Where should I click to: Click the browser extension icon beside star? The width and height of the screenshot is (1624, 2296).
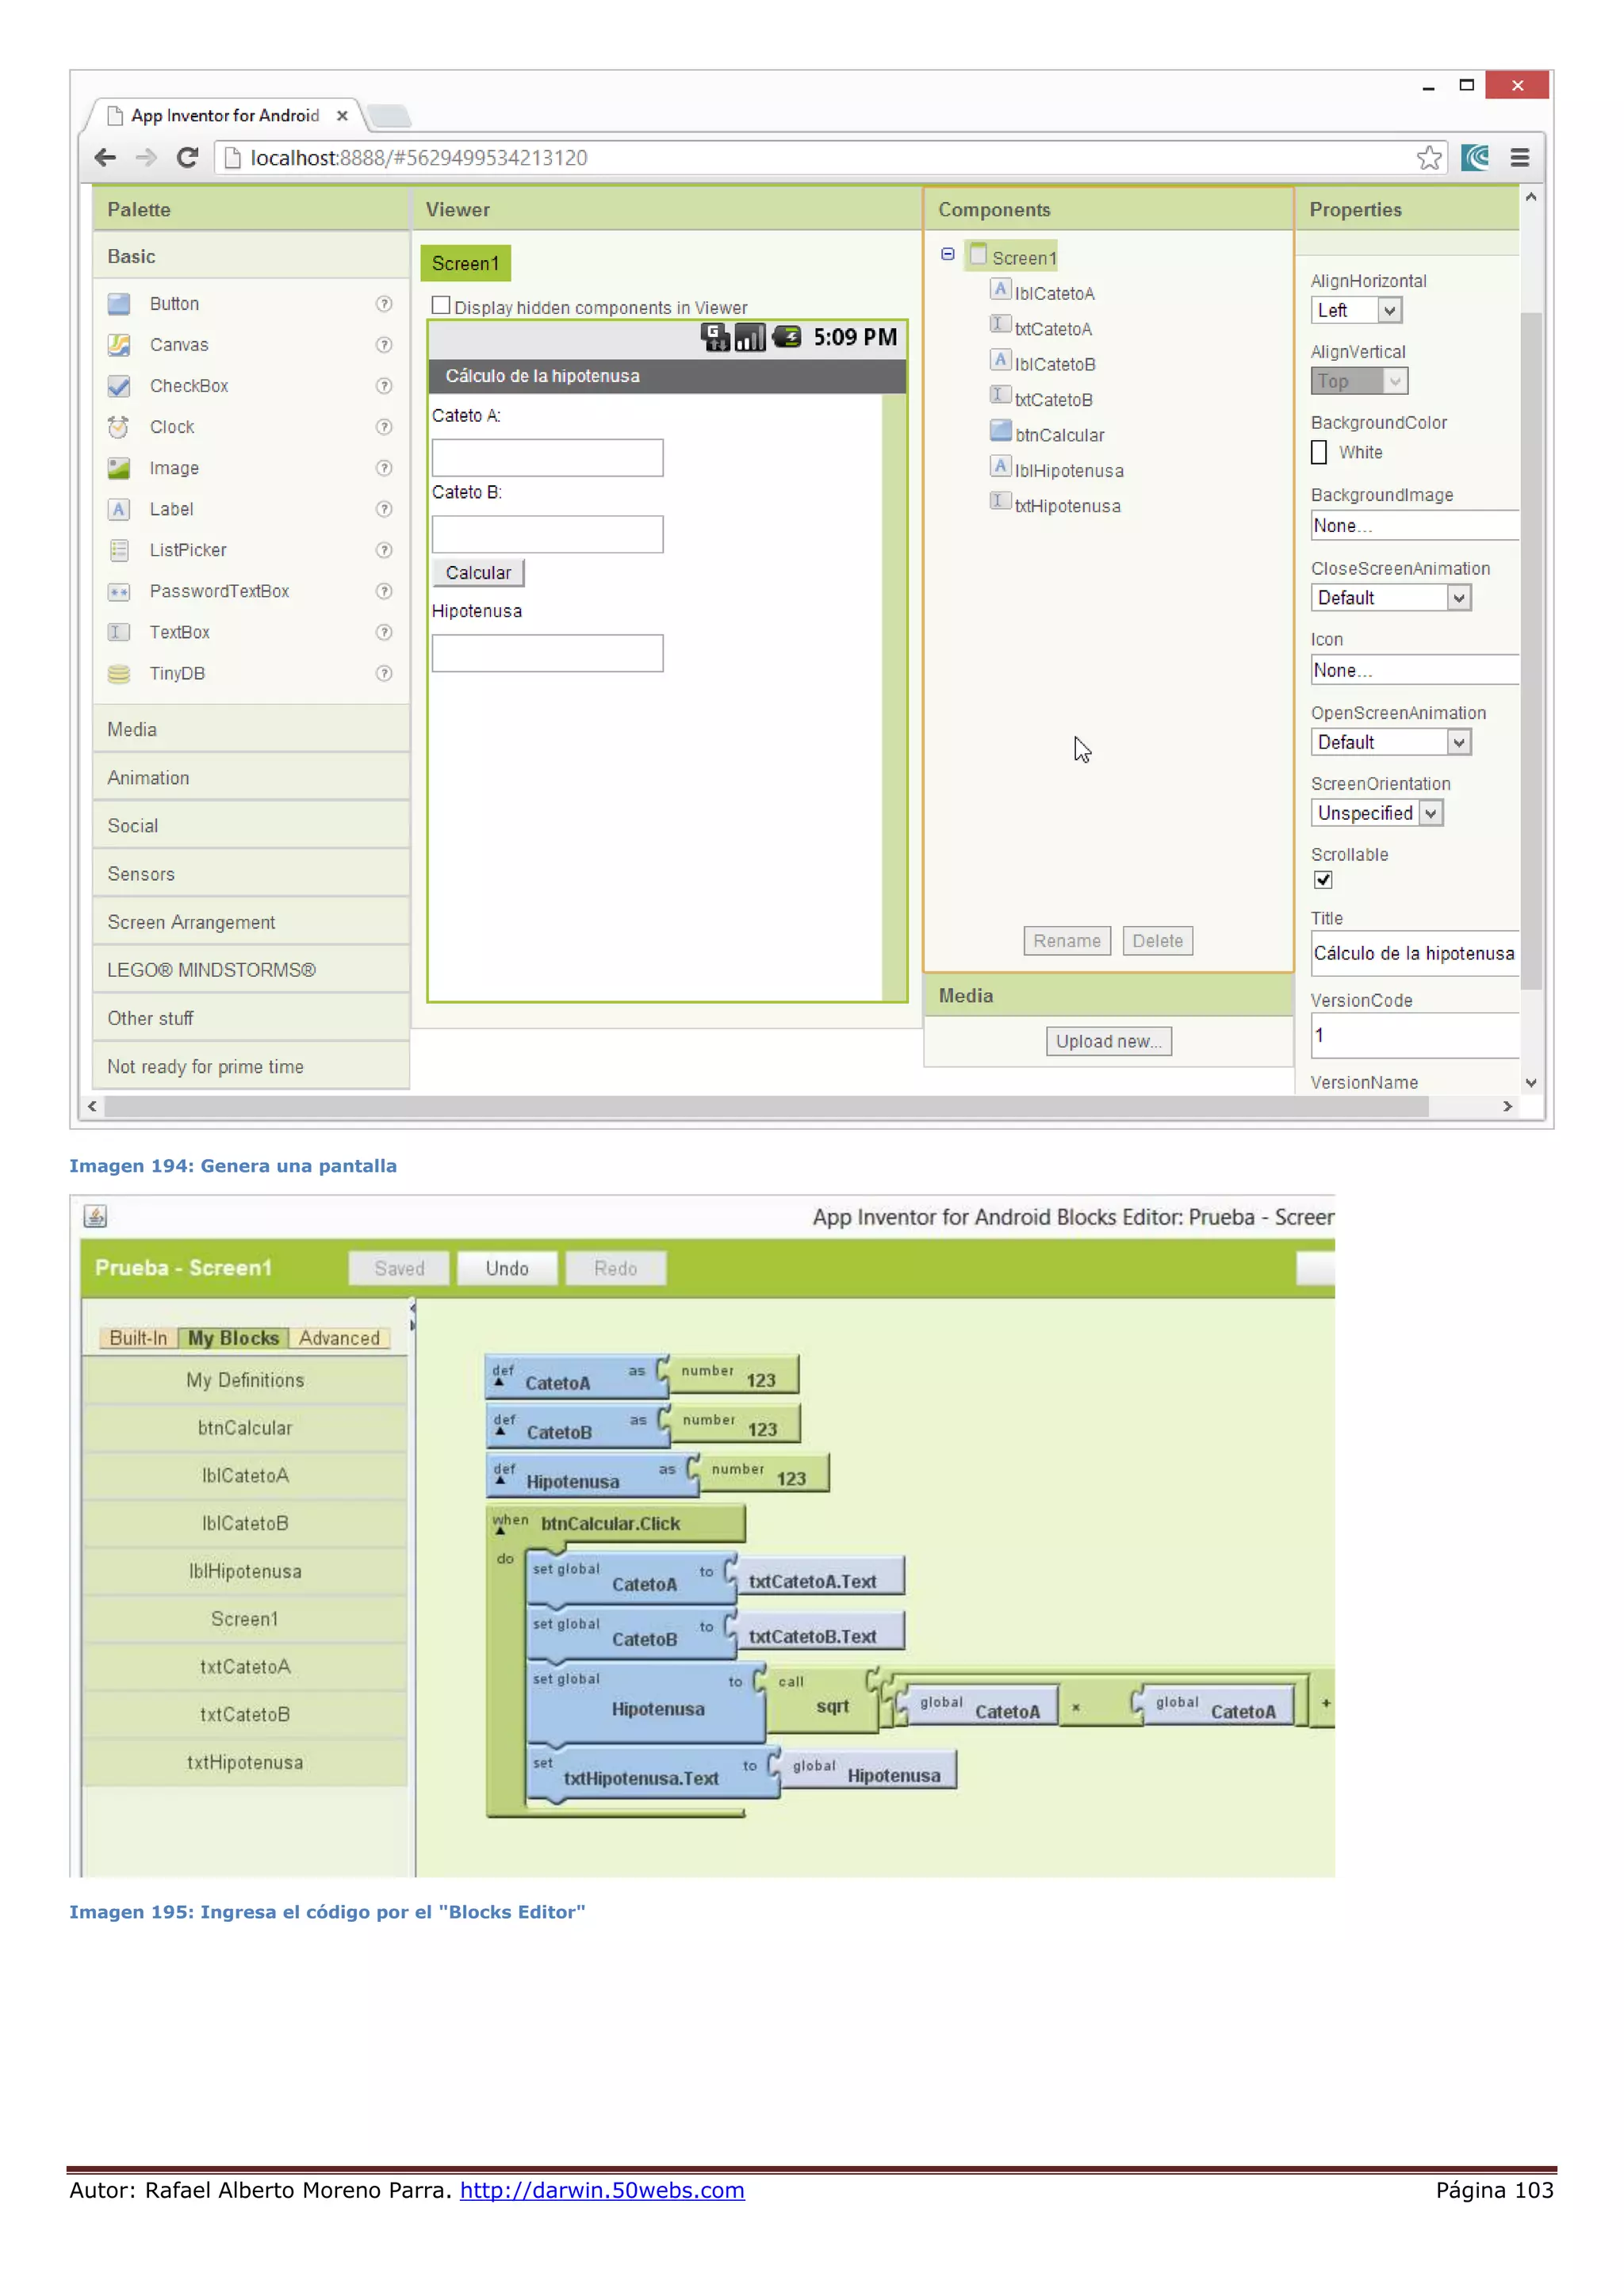[1475, 157]
